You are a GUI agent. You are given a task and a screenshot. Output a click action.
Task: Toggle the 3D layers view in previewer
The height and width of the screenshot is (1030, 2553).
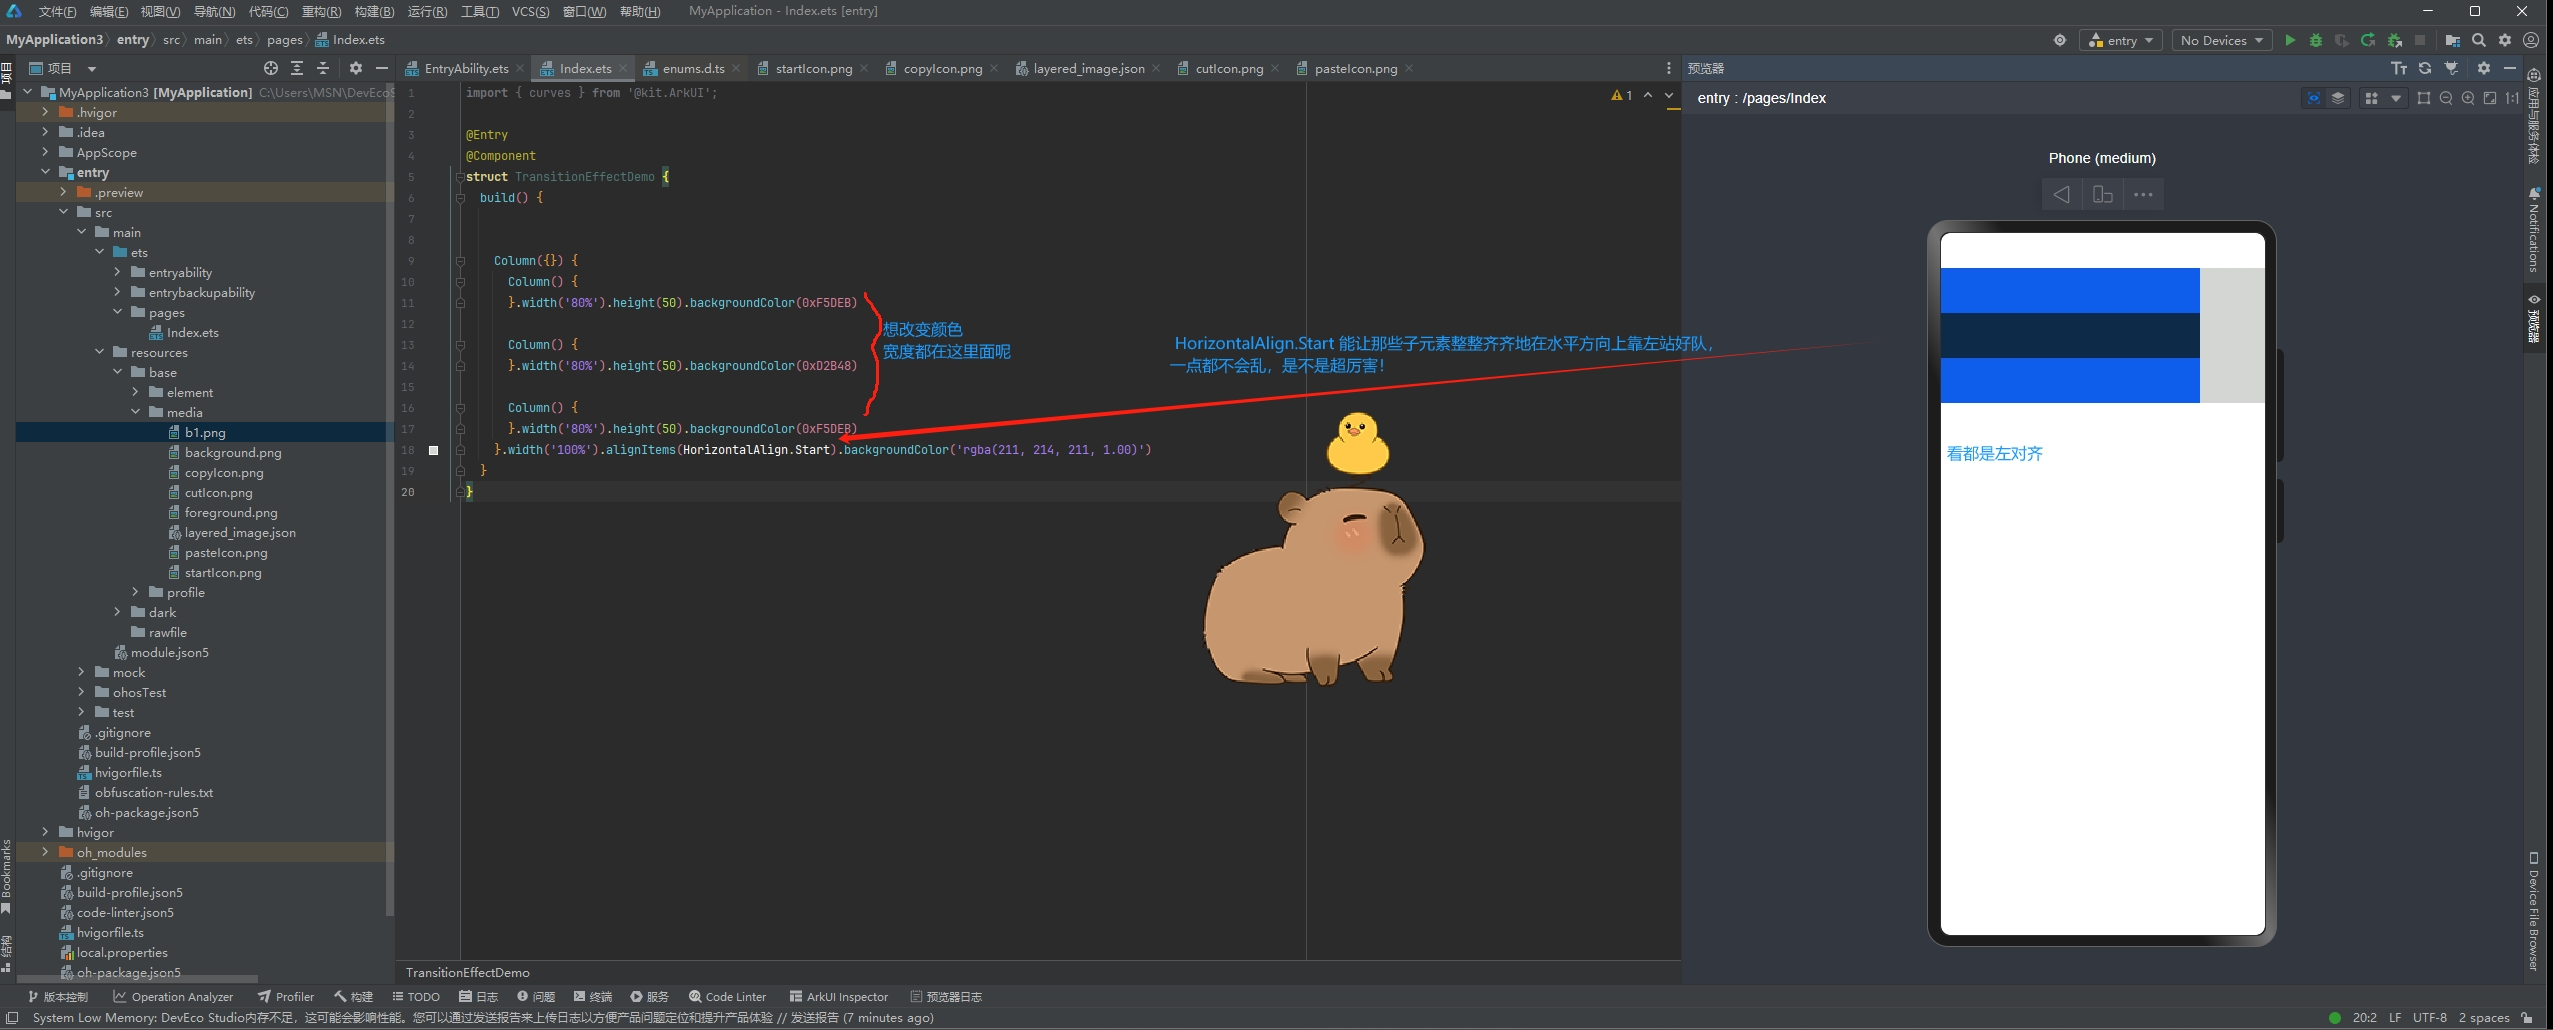2337,98
